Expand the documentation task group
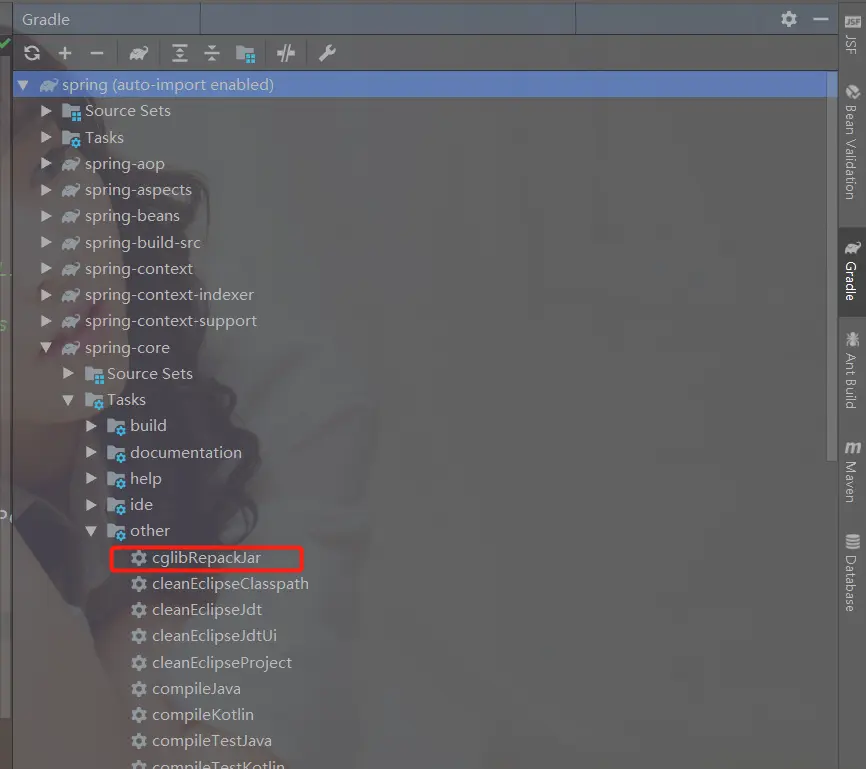 [92, 452]
